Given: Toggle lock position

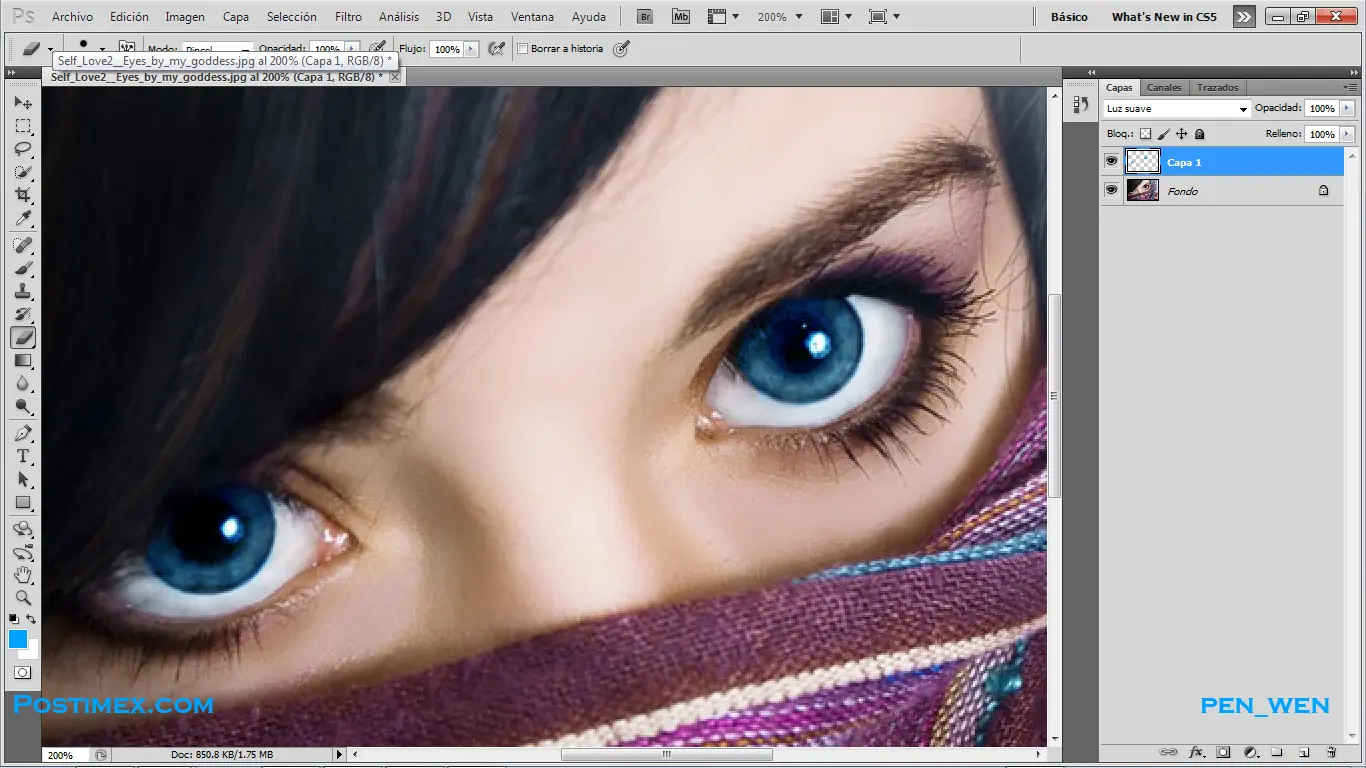Looking at the screenshot, I should tap(1182, 134).
